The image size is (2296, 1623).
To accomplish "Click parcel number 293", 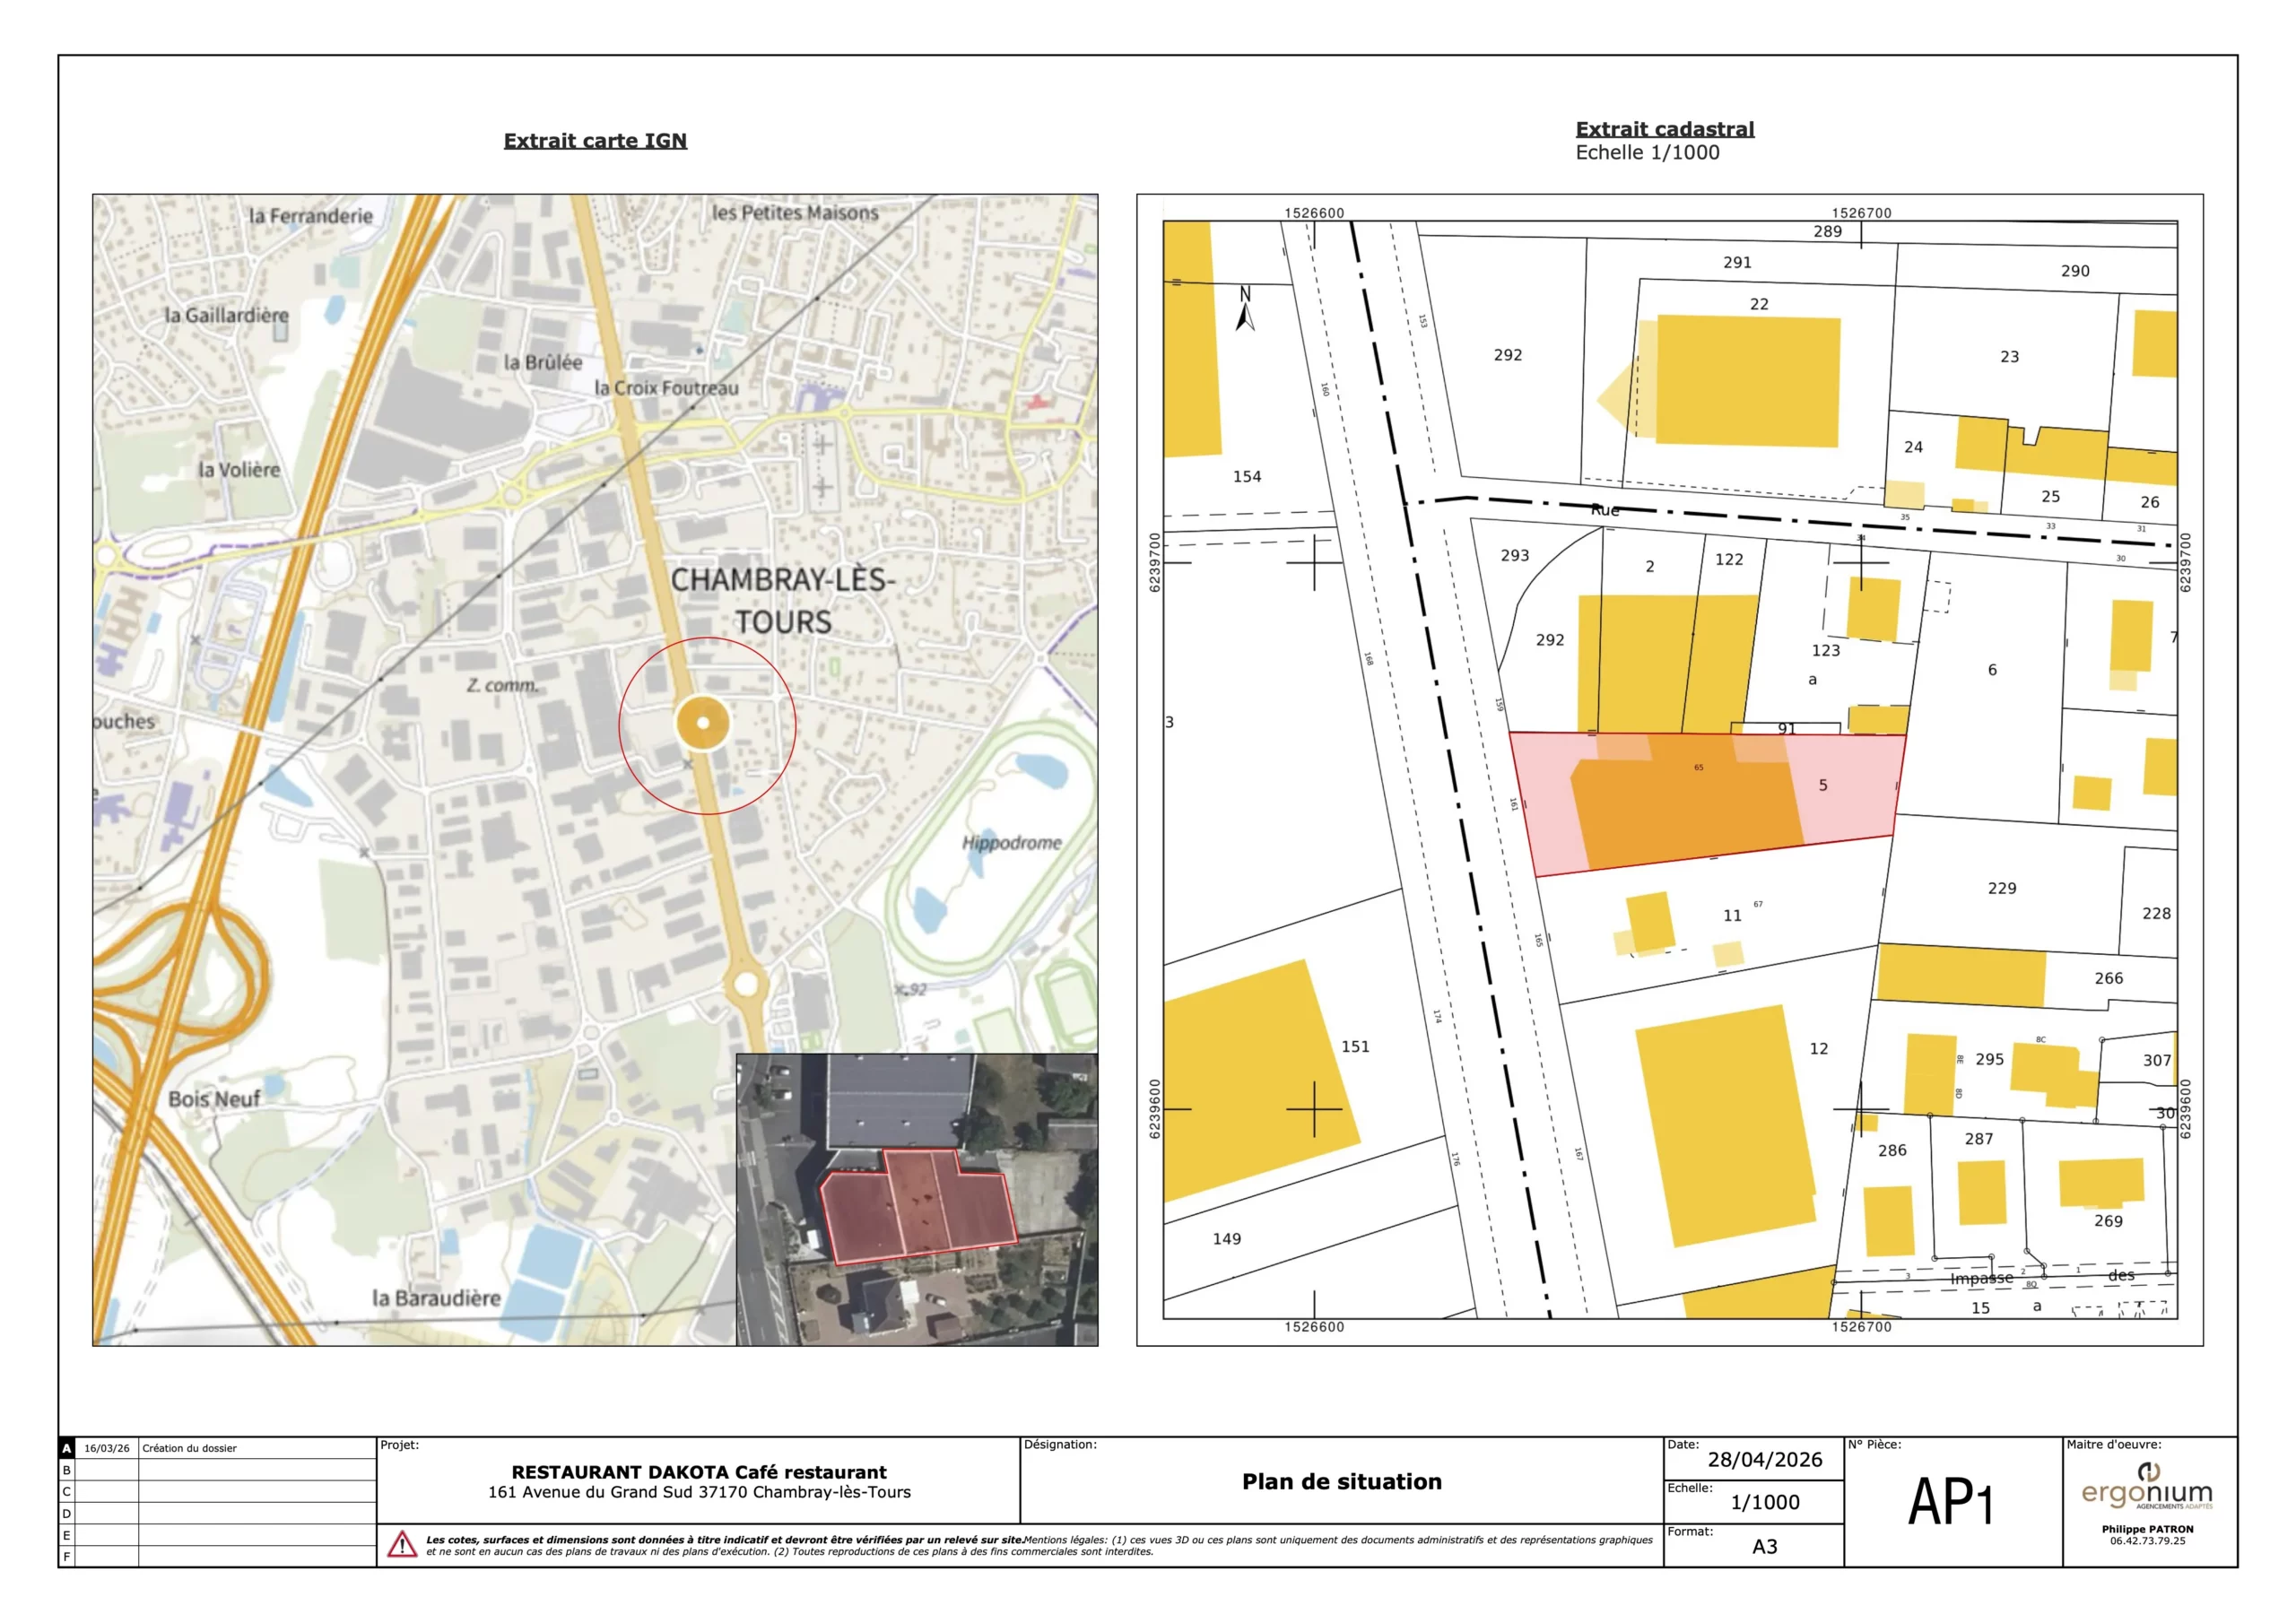I will tap(1515, 556).
